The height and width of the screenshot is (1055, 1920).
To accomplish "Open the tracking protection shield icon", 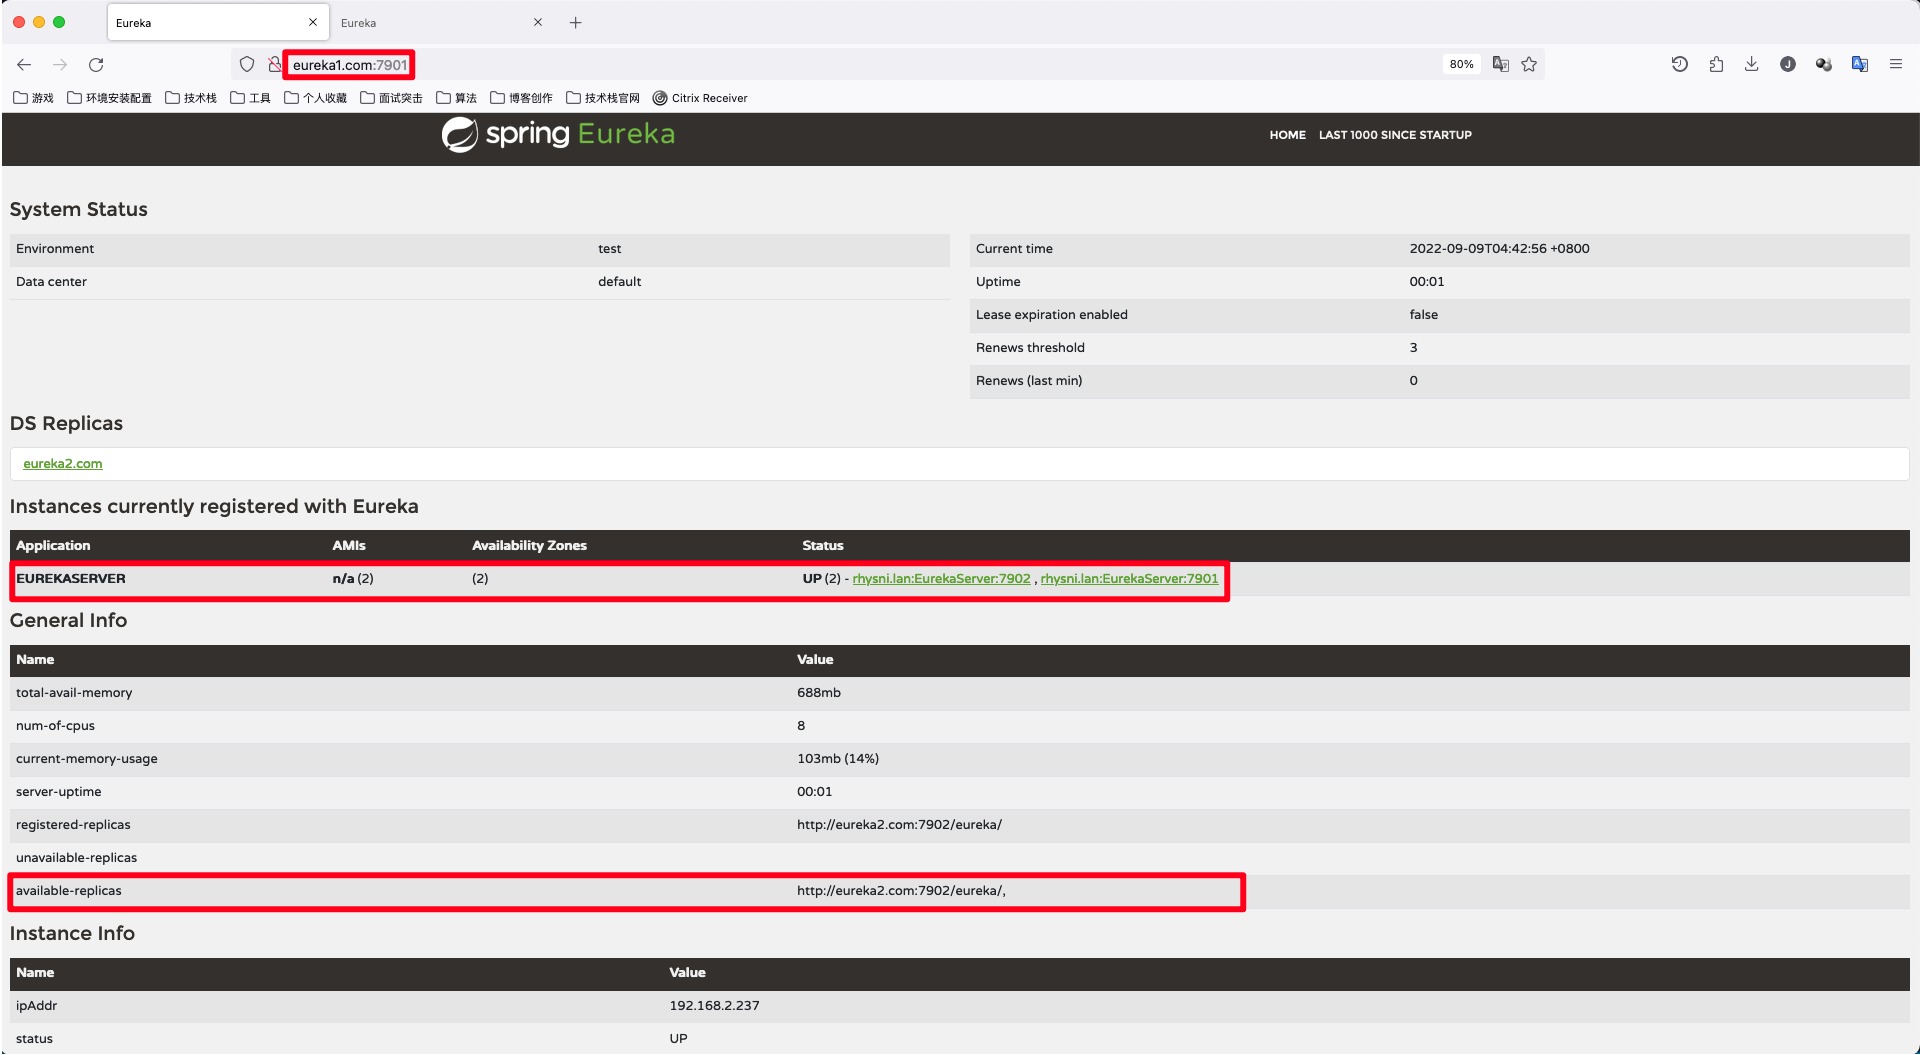I will point(247,65).
